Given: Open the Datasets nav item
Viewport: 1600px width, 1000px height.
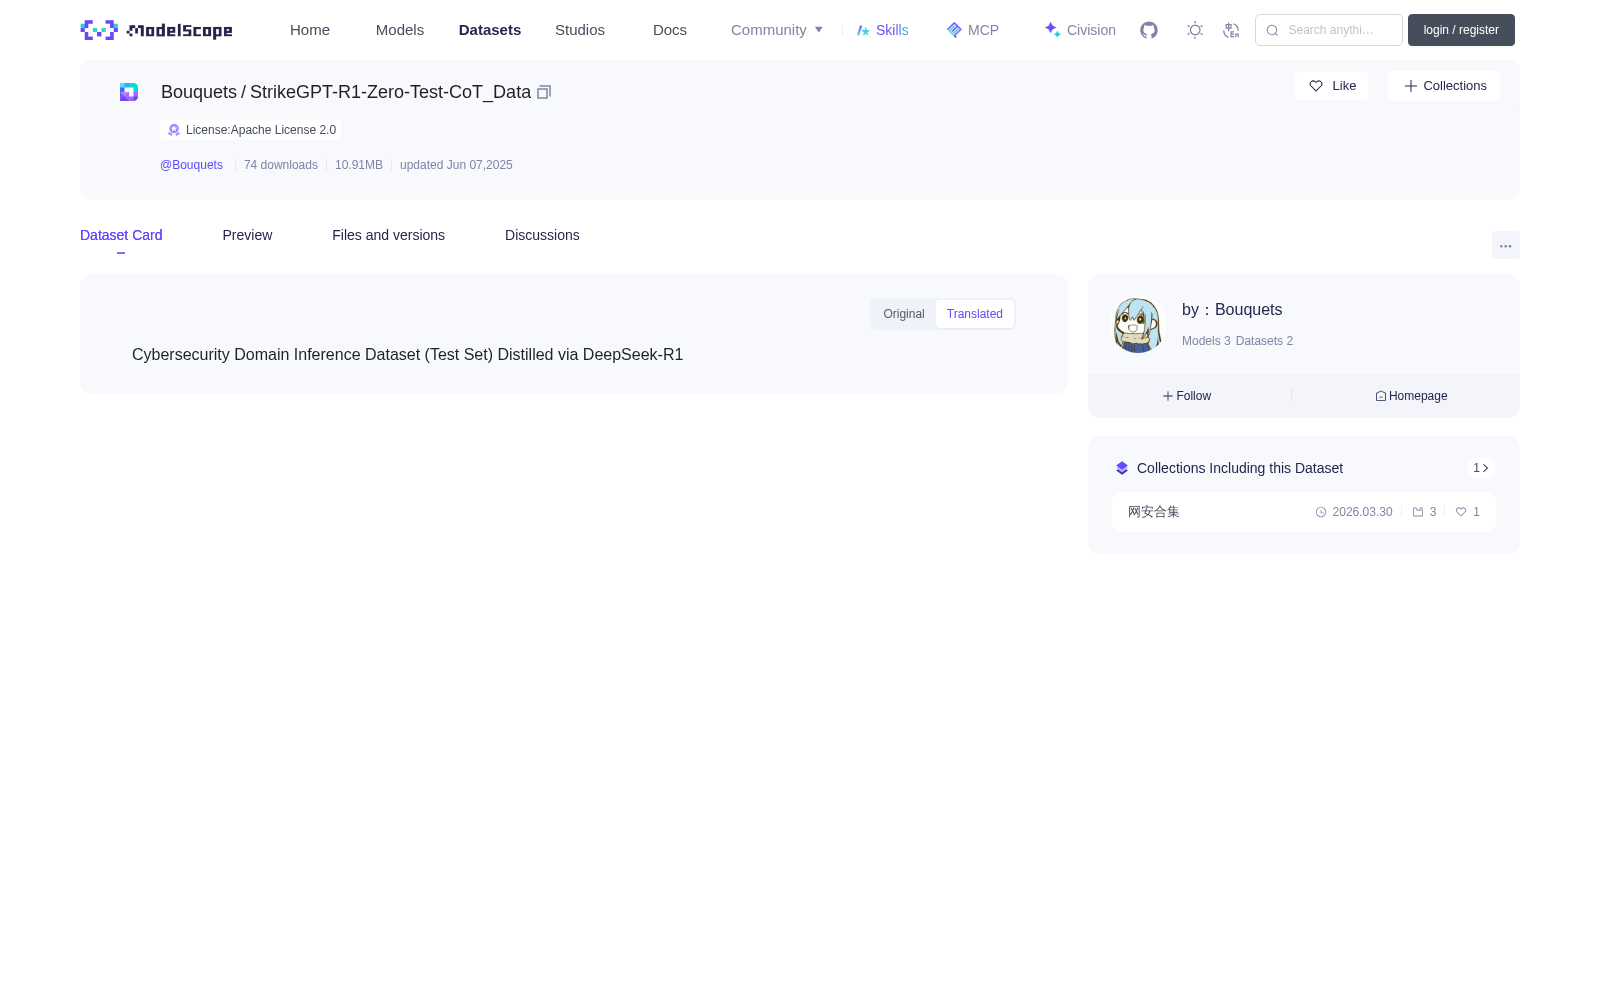Looking at the screenshot, I should (490, 30).
